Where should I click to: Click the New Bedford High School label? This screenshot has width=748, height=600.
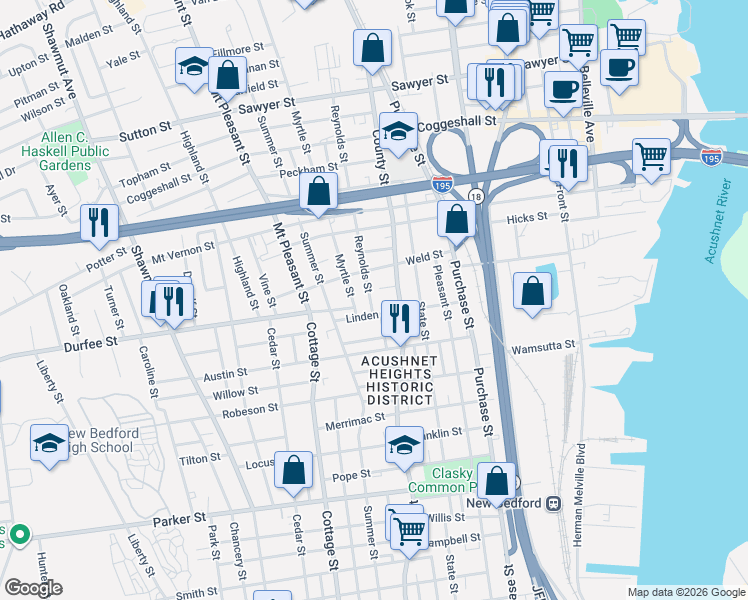click(x=102, y=440)
